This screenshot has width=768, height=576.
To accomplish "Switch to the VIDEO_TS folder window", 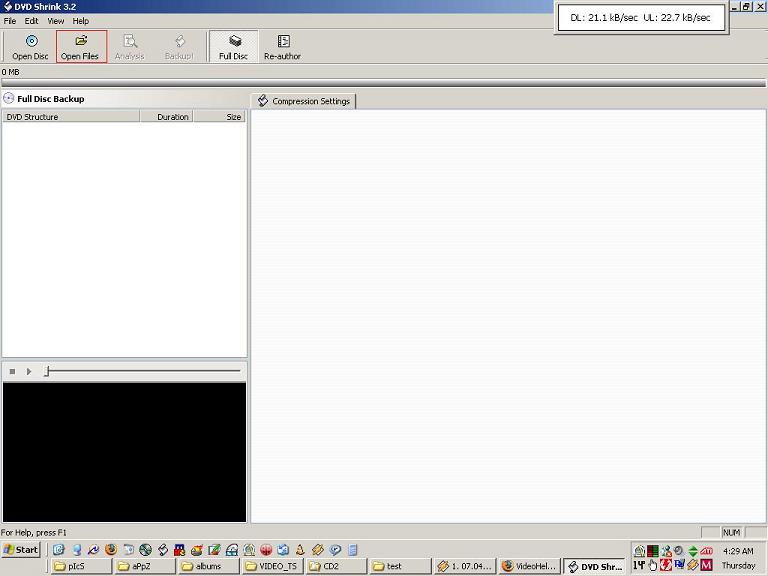I will click(x=272, y=566).
